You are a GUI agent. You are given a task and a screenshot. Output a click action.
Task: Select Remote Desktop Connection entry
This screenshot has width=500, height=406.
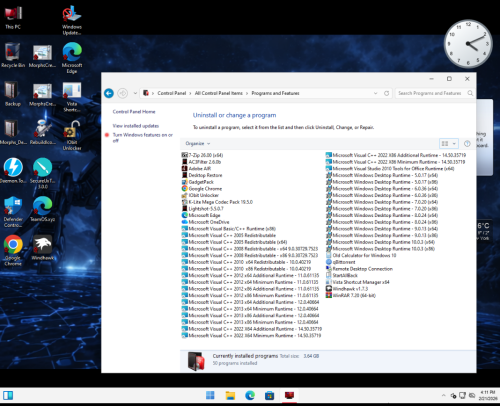359,269
